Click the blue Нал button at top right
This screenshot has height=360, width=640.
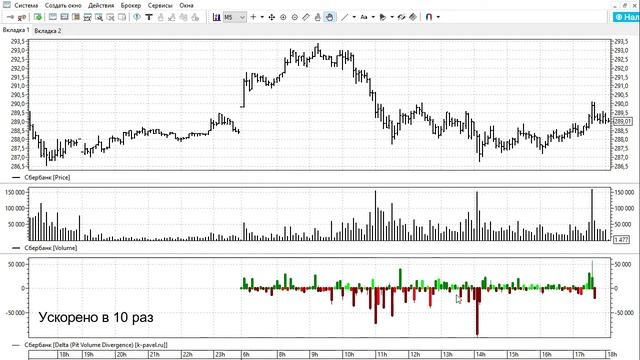pyautogui.click(x=627, y=17)
